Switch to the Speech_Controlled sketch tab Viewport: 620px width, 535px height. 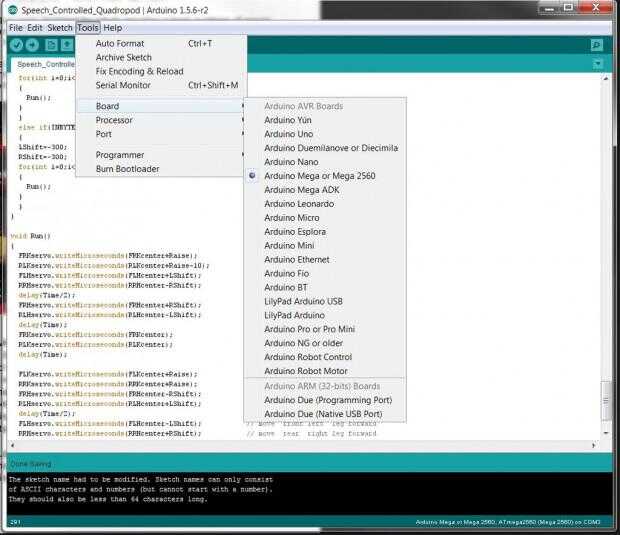[43, 64]
